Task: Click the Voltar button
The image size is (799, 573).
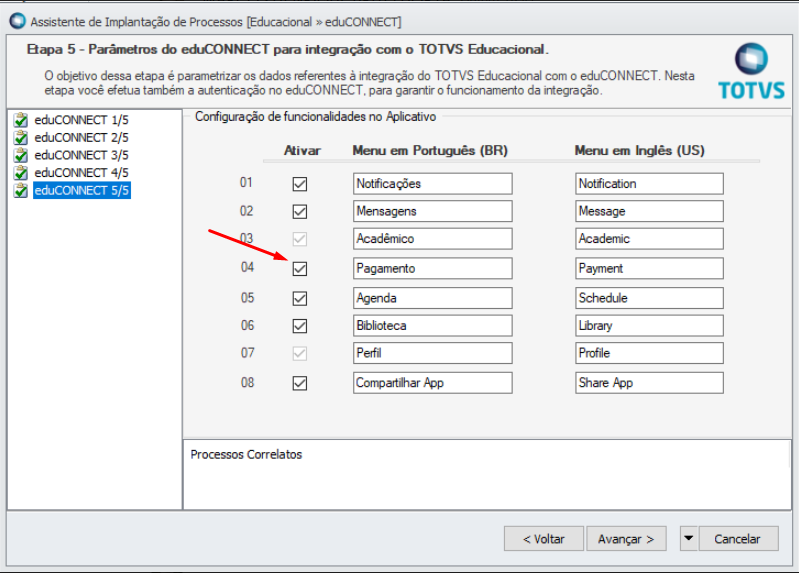Action: pos(543,538)
